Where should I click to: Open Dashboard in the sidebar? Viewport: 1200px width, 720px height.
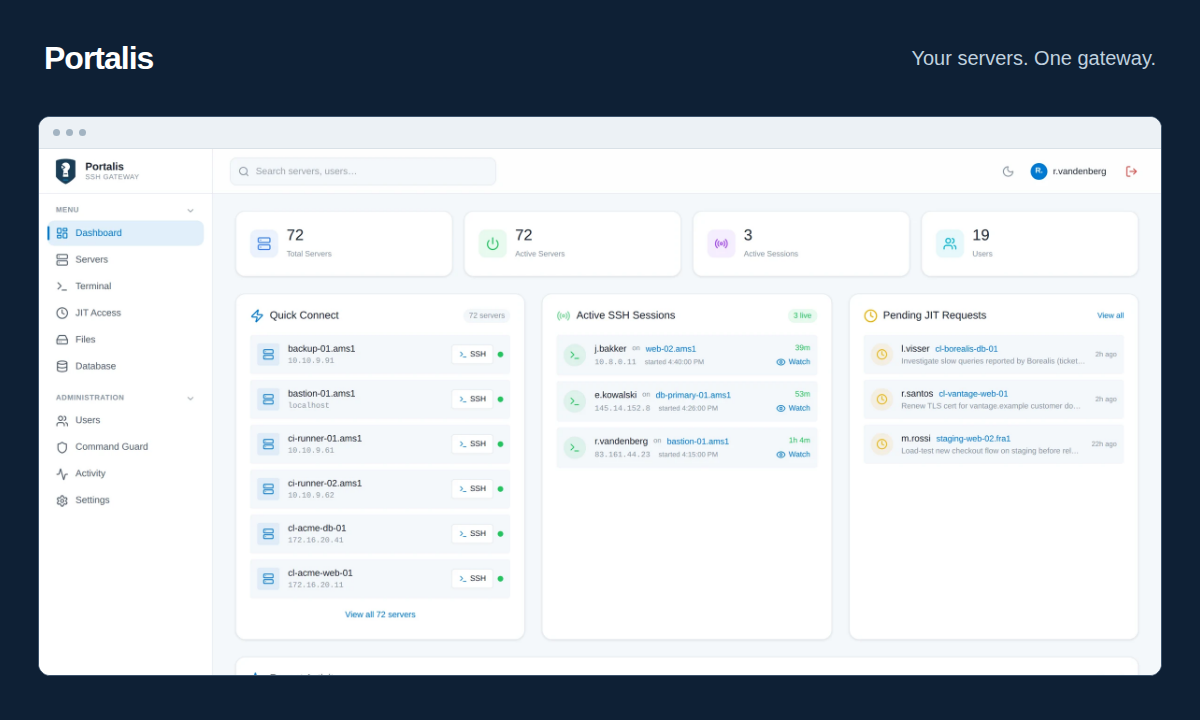[x=126, y=233]
